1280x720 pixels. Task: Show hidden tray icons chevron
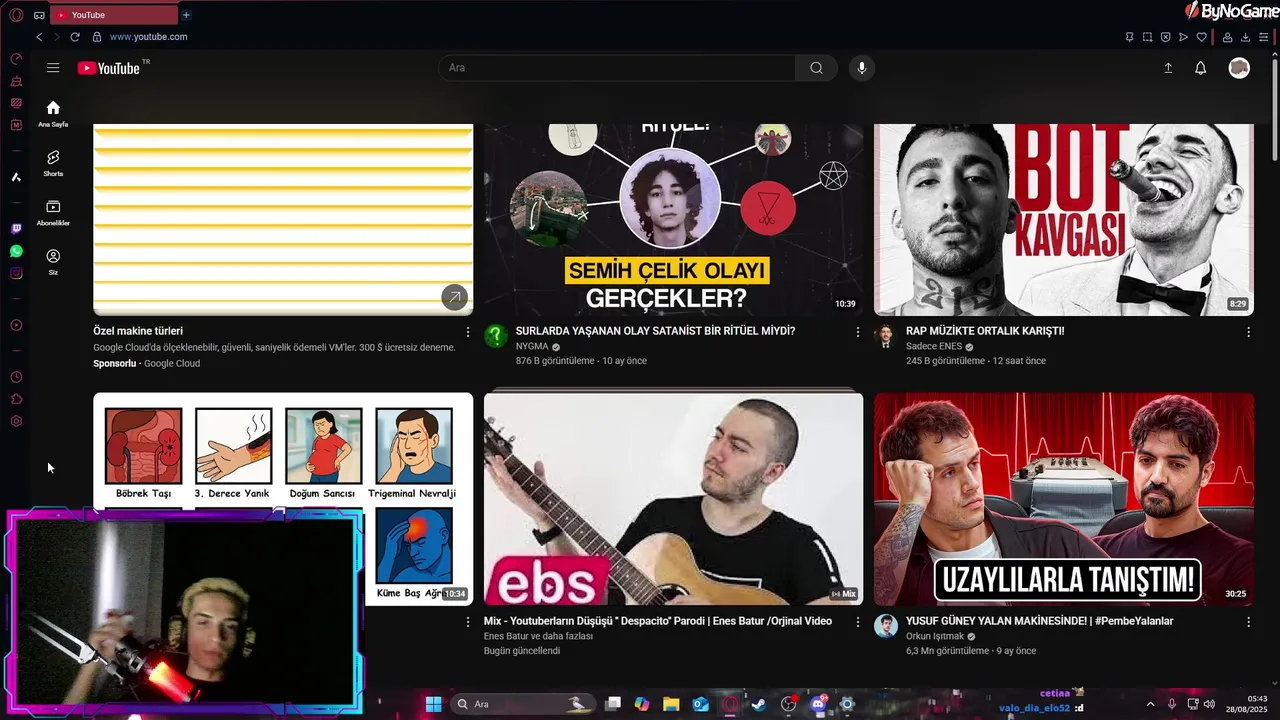coord(1150,704)
